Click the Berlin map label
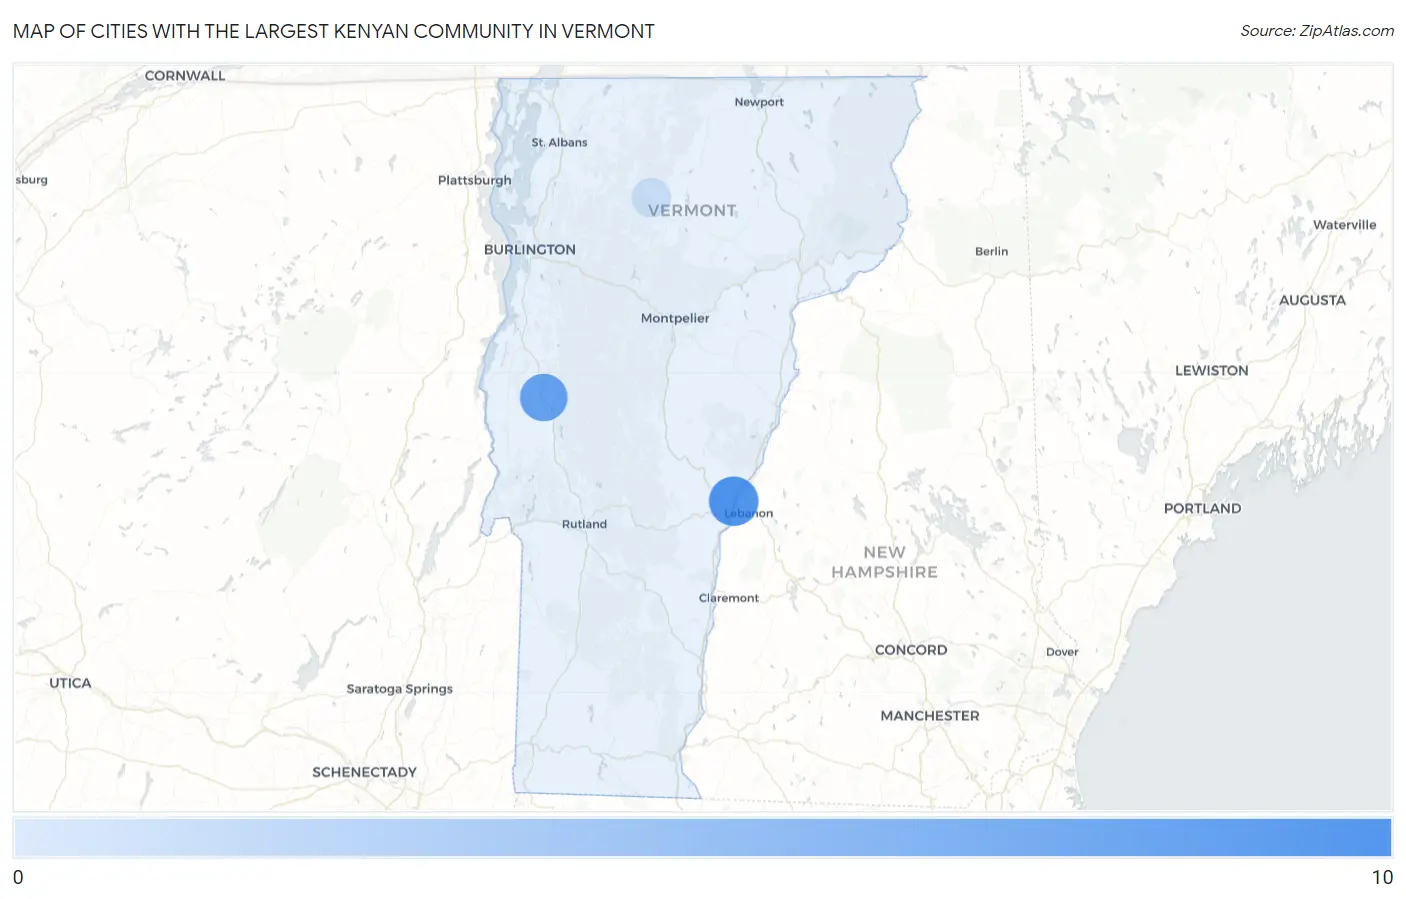 pyautogui.click(x=992, y=251)
